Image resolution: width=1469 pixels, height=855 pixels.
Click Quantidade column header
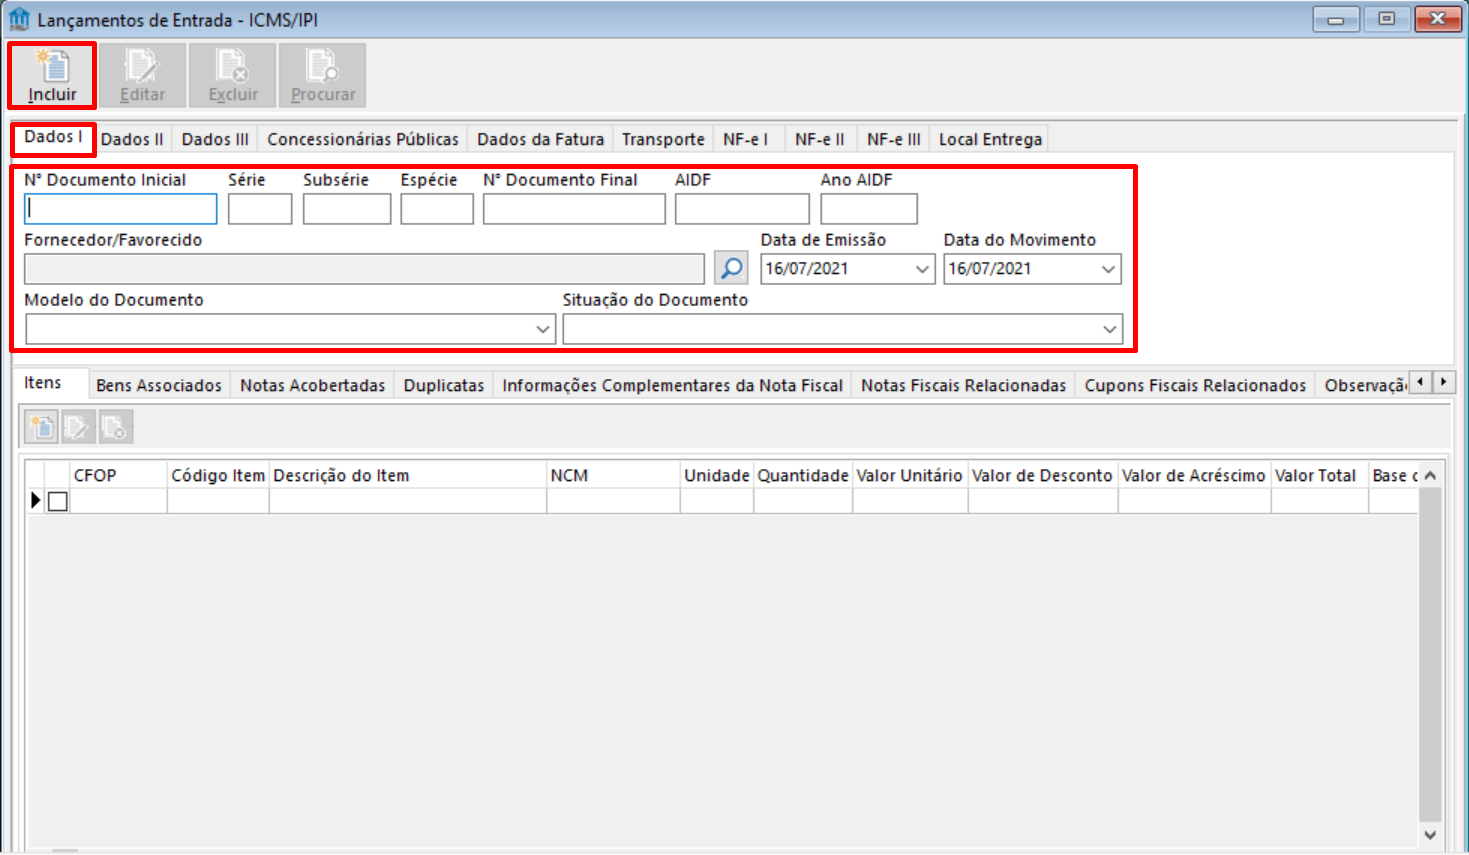tap(803, 475)
